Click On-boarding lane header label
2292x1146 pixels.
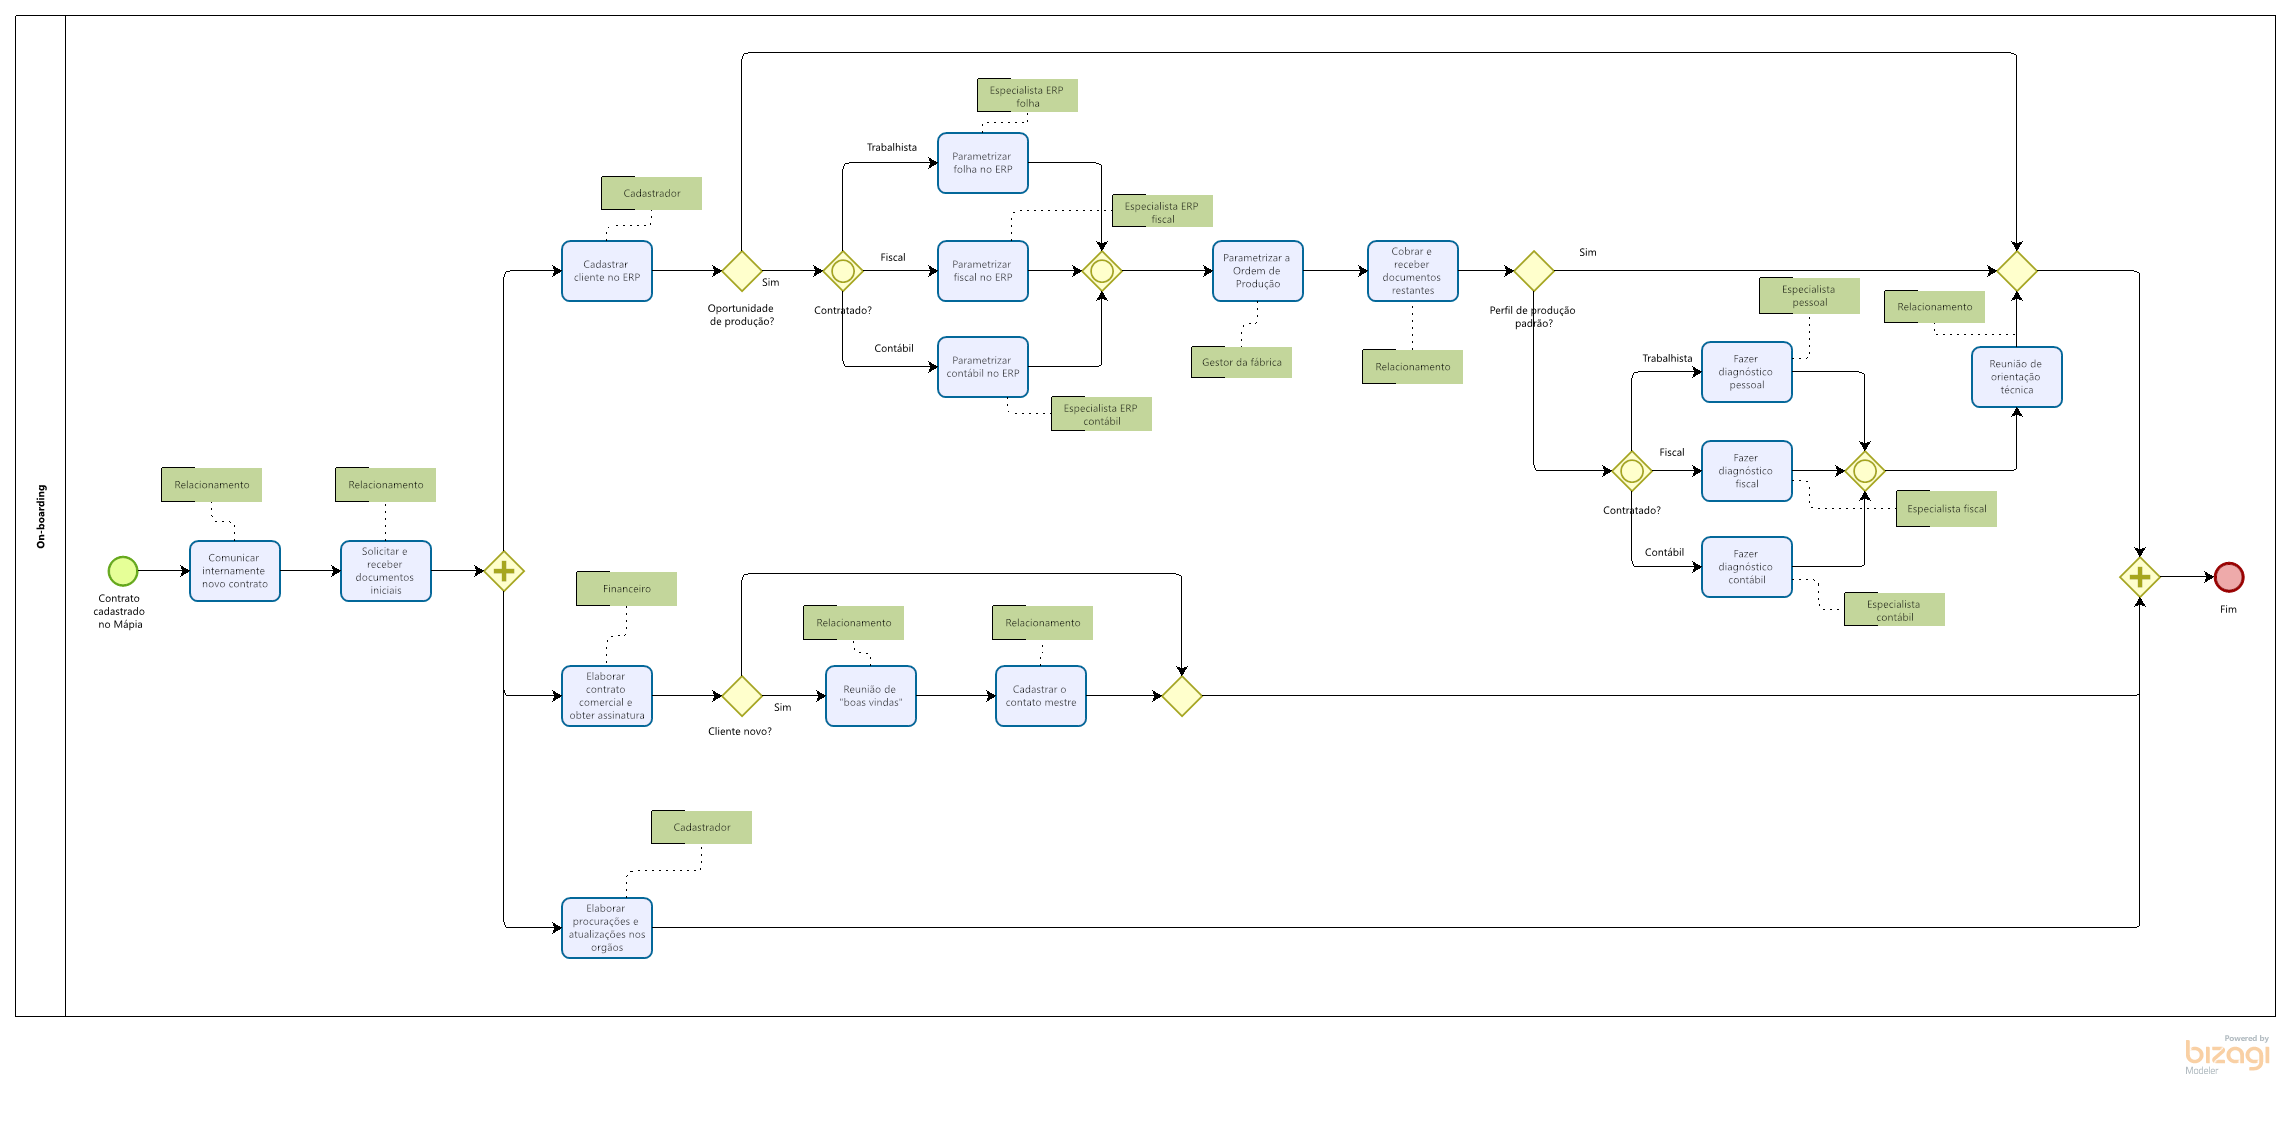point(41,517)
